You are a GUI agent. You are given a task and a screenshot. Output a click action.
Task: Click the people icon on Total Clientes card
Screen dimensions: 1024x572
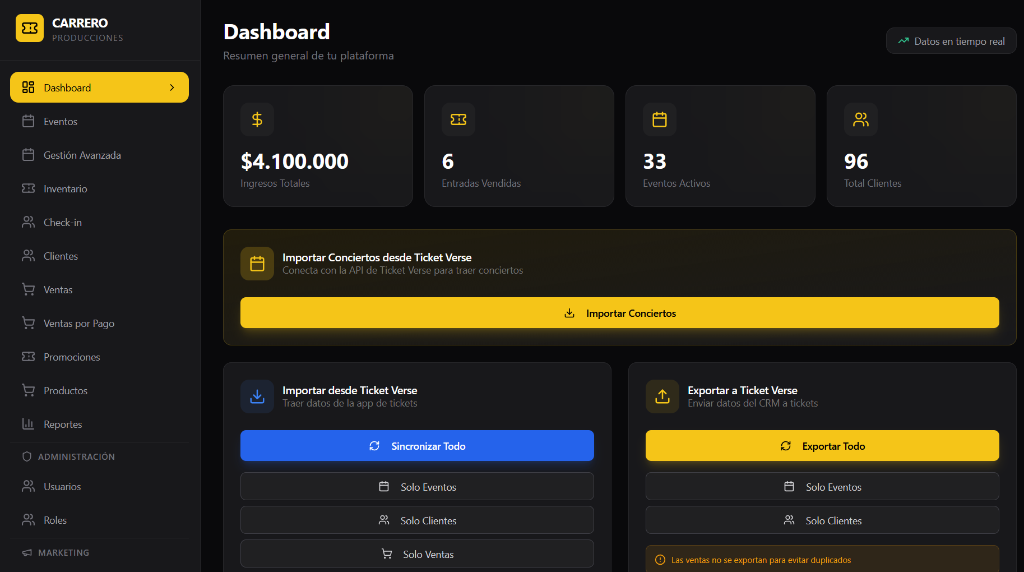[x=861, y=119]
